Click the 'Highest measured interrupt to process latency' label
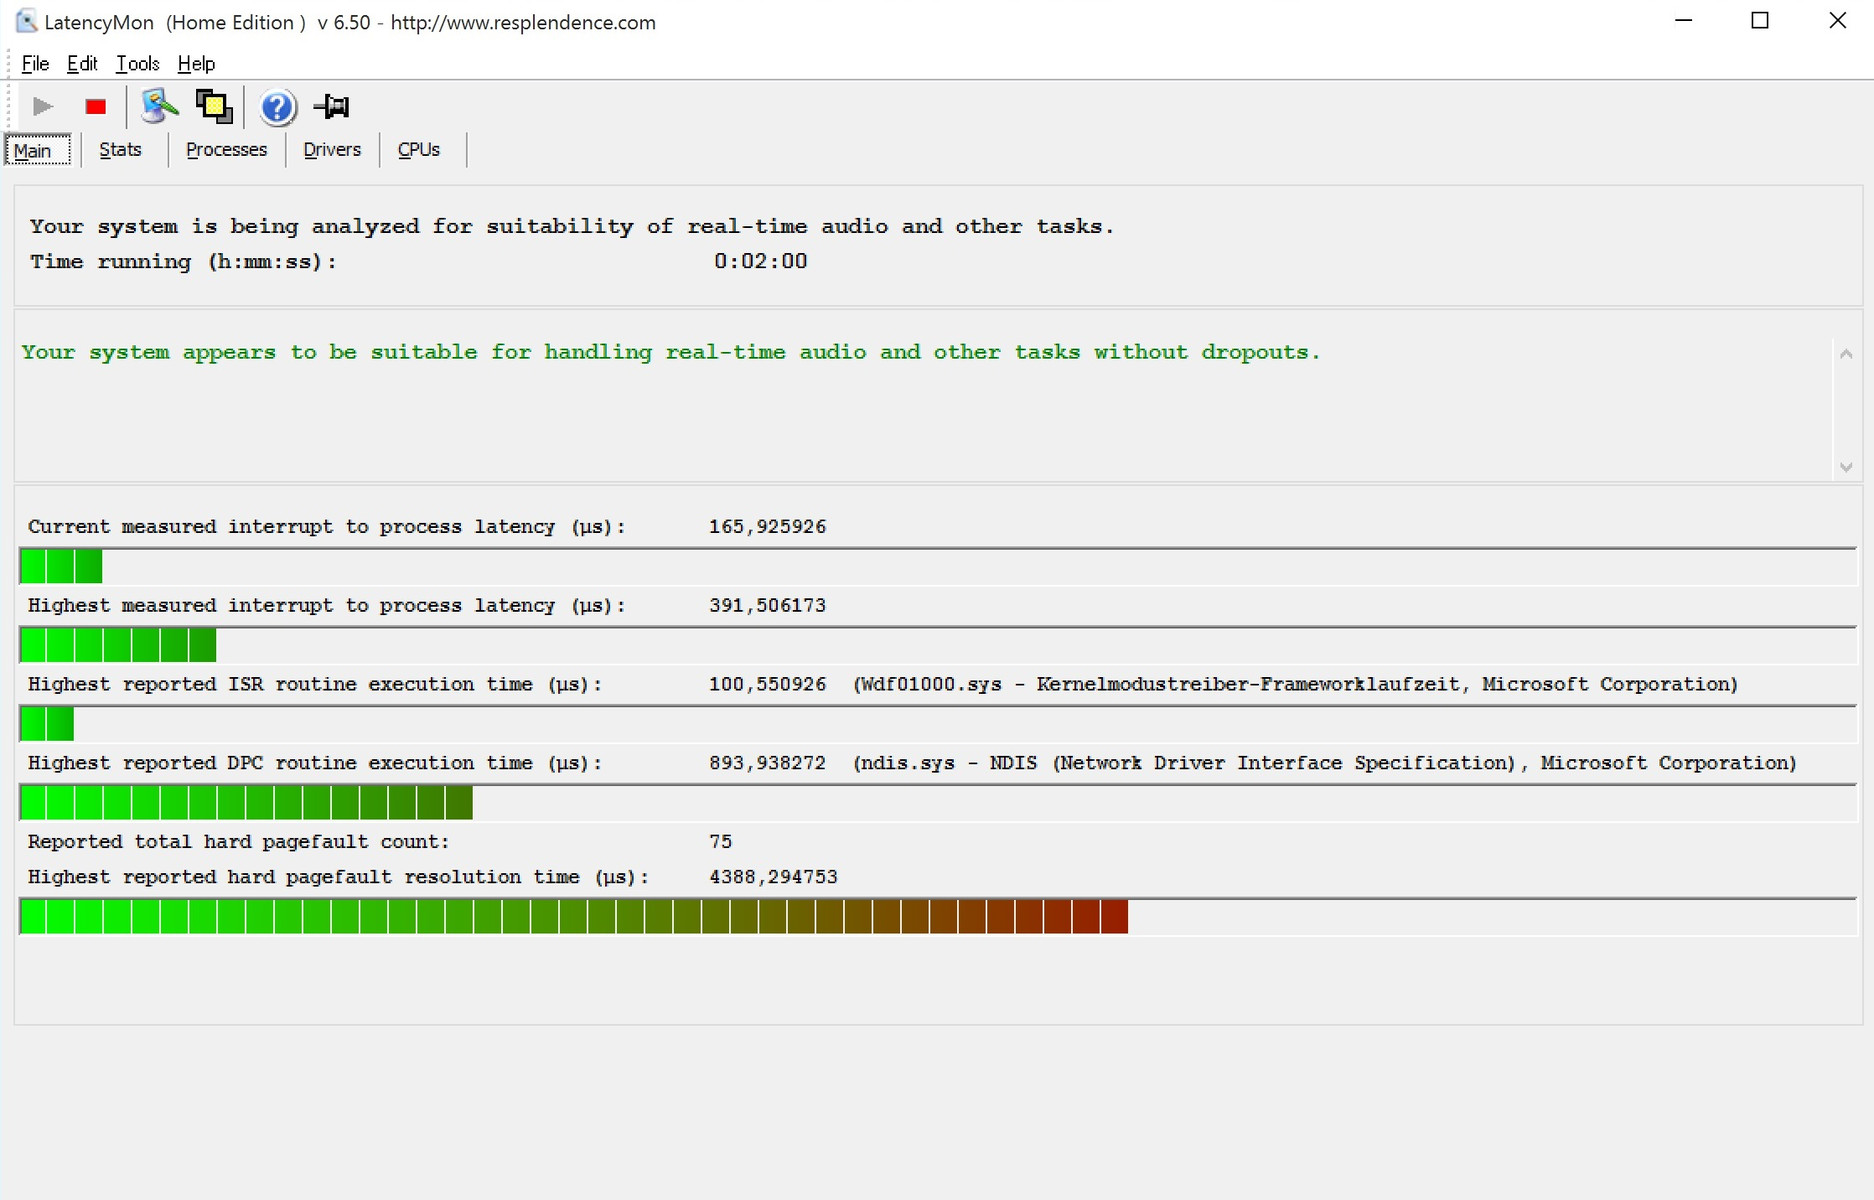This screenshot has width=1874, height=1200. tap(326, 606)
